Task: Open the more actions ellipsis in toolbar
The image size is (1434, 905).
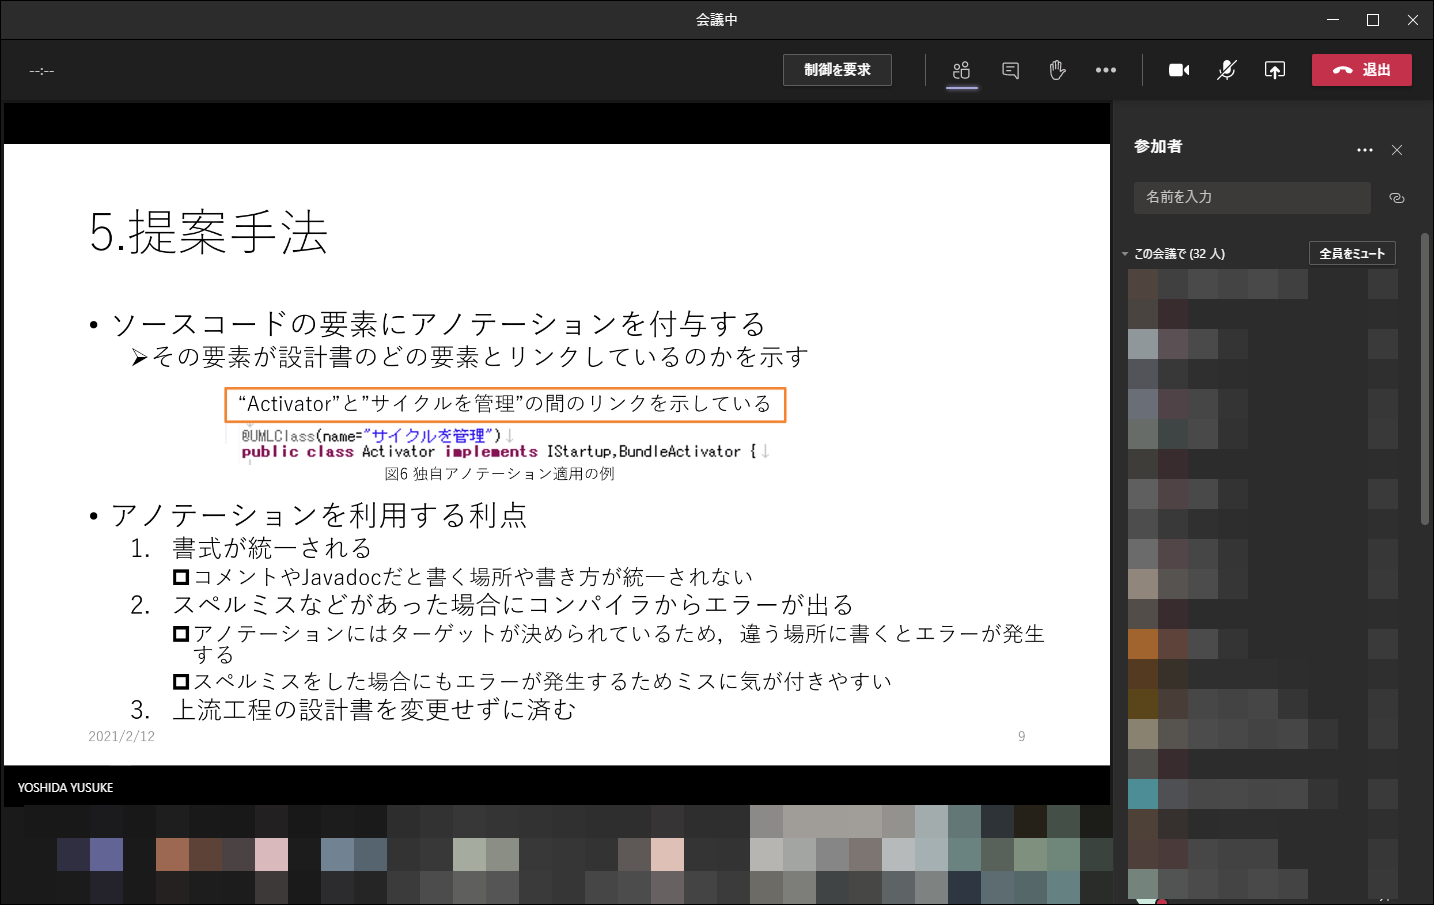Action: point(1105,70)
